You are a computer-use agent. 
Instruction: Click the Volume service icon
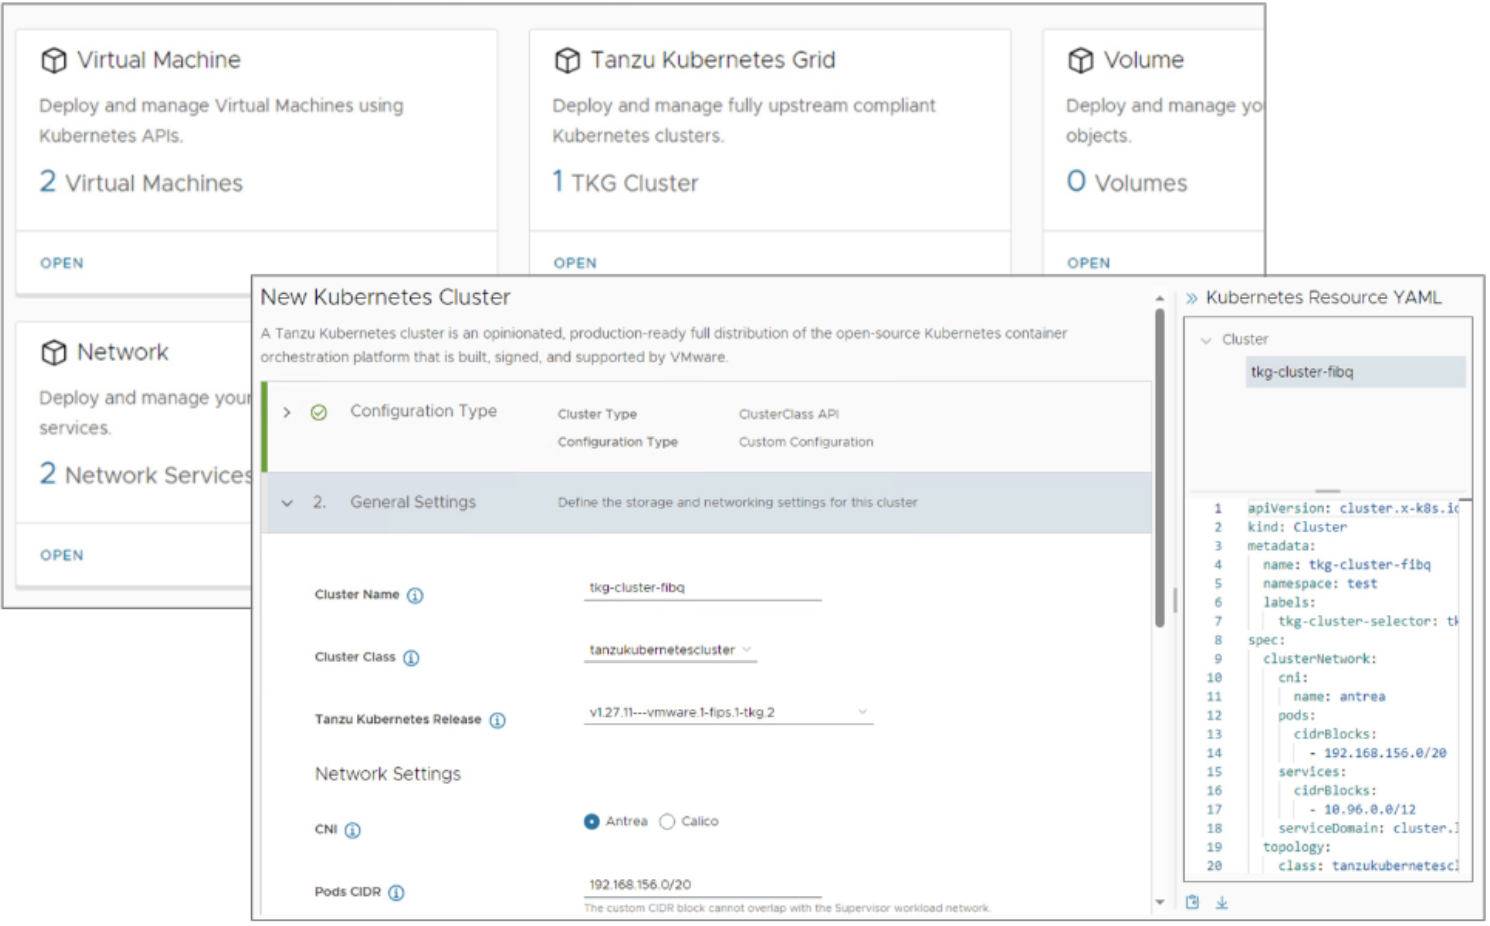[1081, 60]
